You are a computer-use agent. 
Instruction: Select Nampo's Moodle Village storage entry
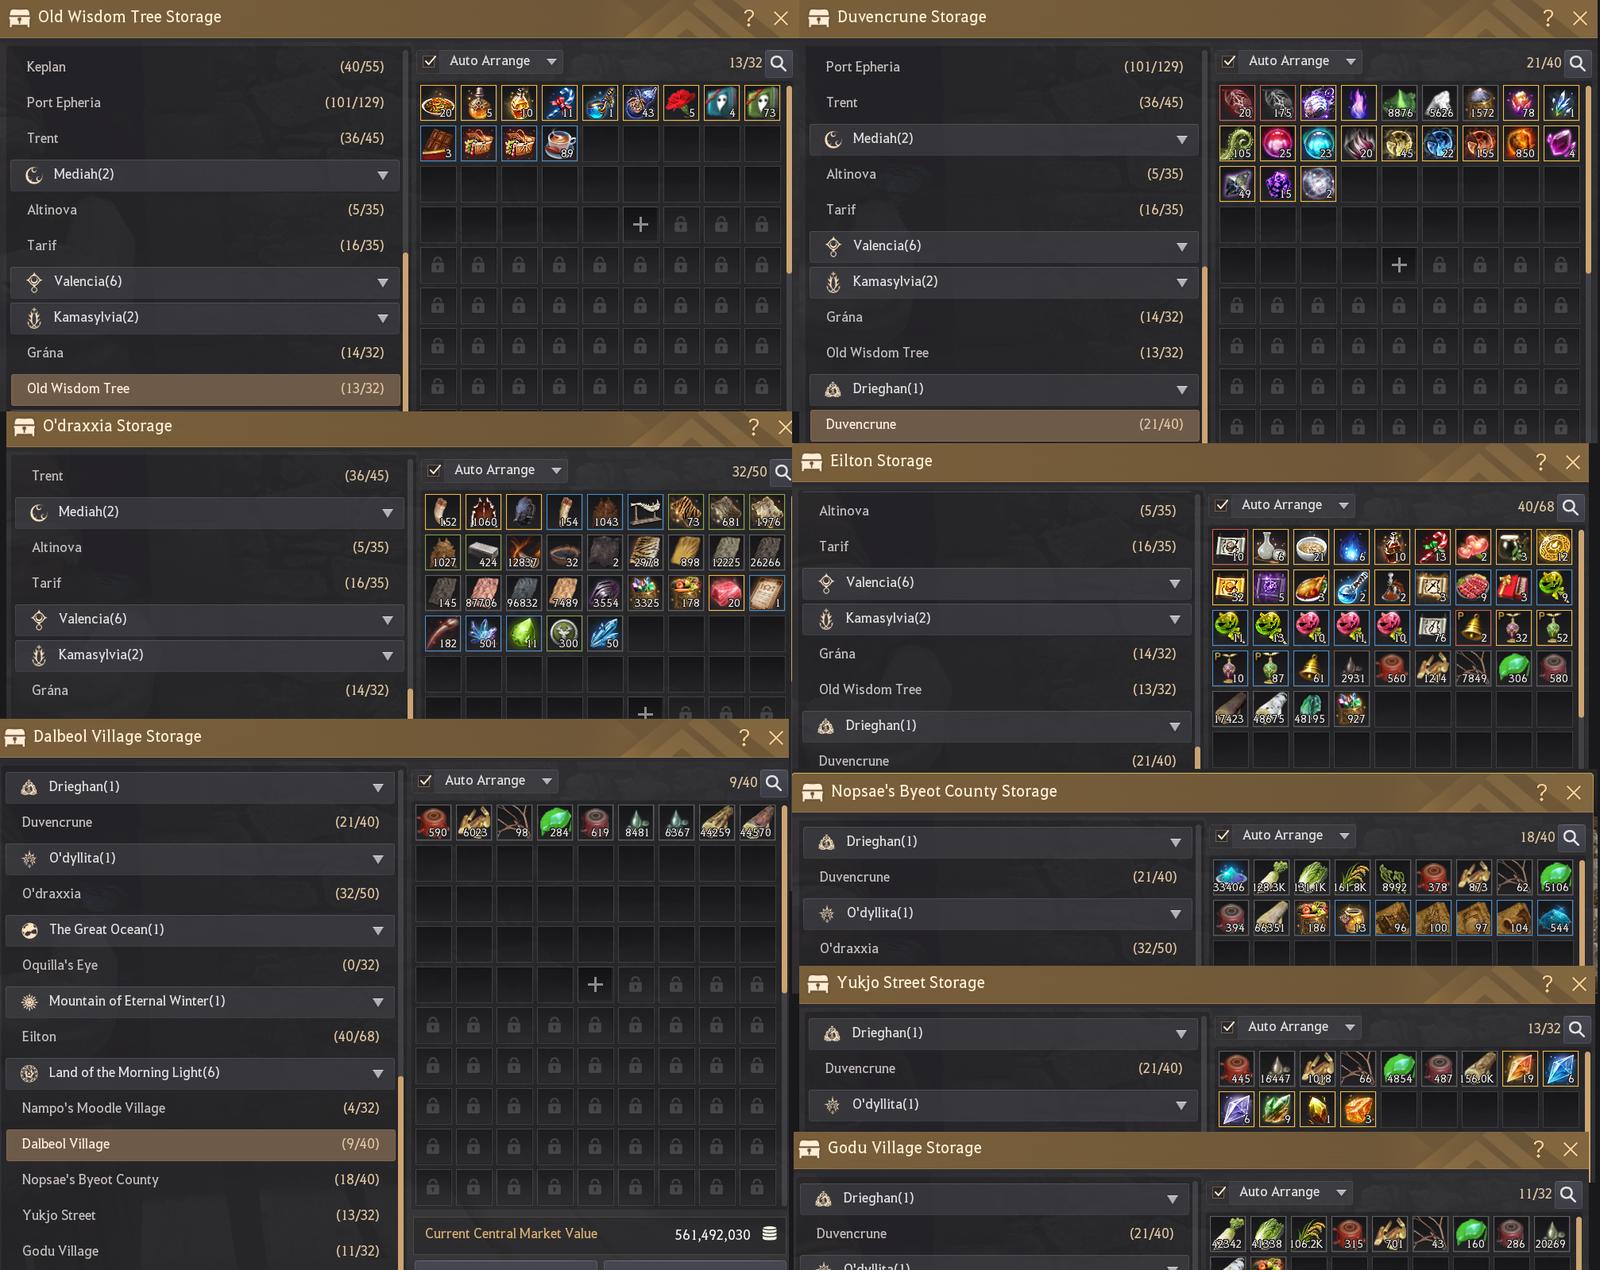(x=201, y=1108)
